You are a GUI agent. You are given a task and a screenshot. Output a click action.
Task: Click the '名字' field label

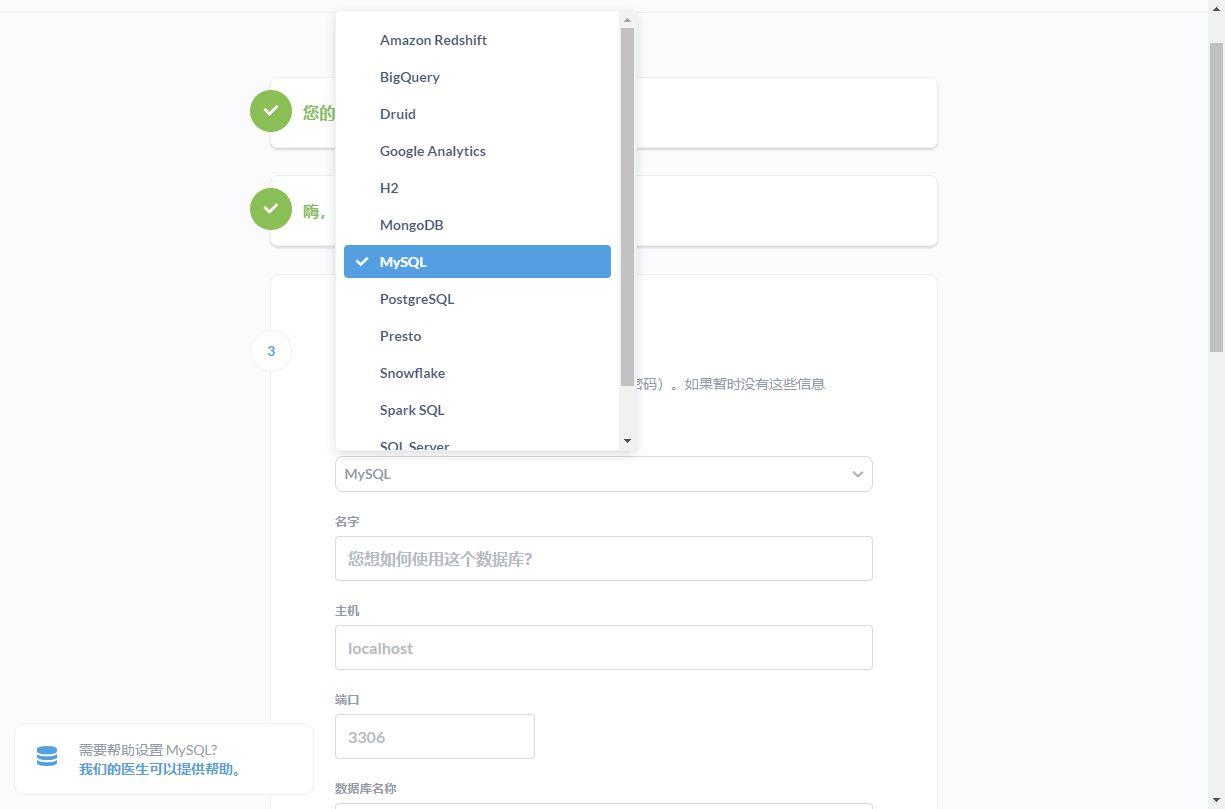[347, 522]
